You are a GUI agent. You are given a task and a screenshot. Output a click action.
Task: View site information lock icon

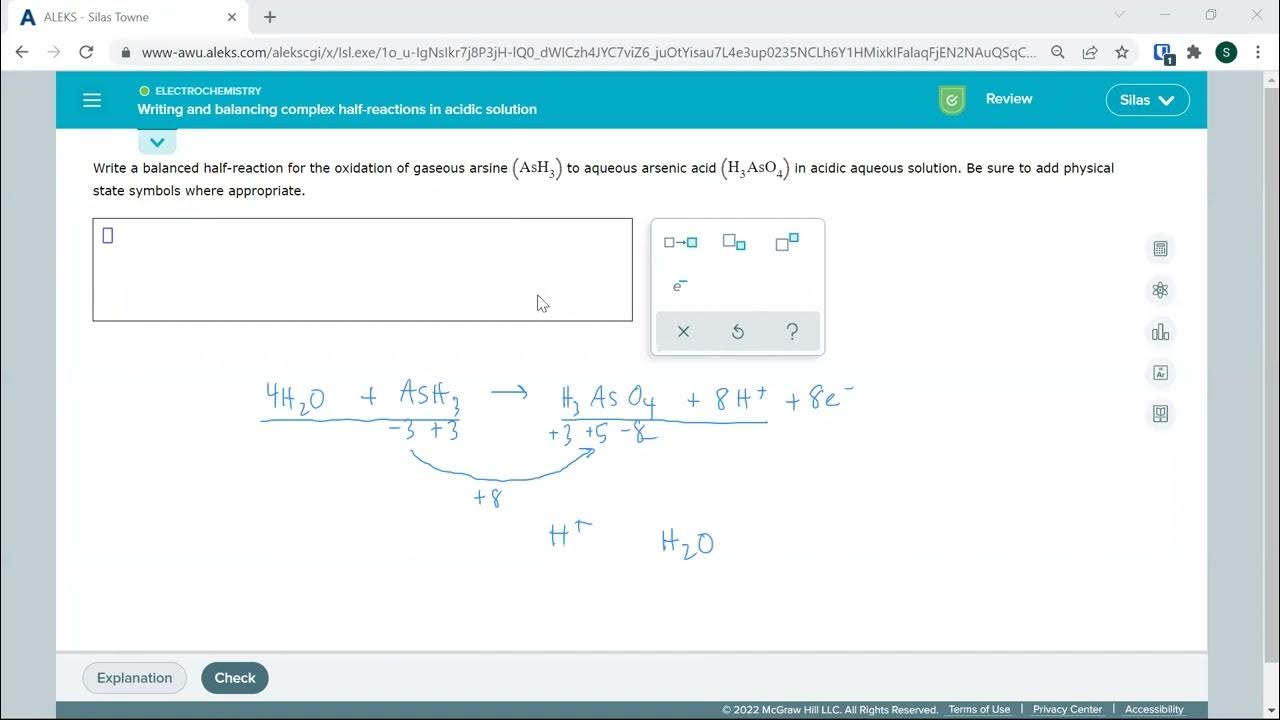[125, 53]
